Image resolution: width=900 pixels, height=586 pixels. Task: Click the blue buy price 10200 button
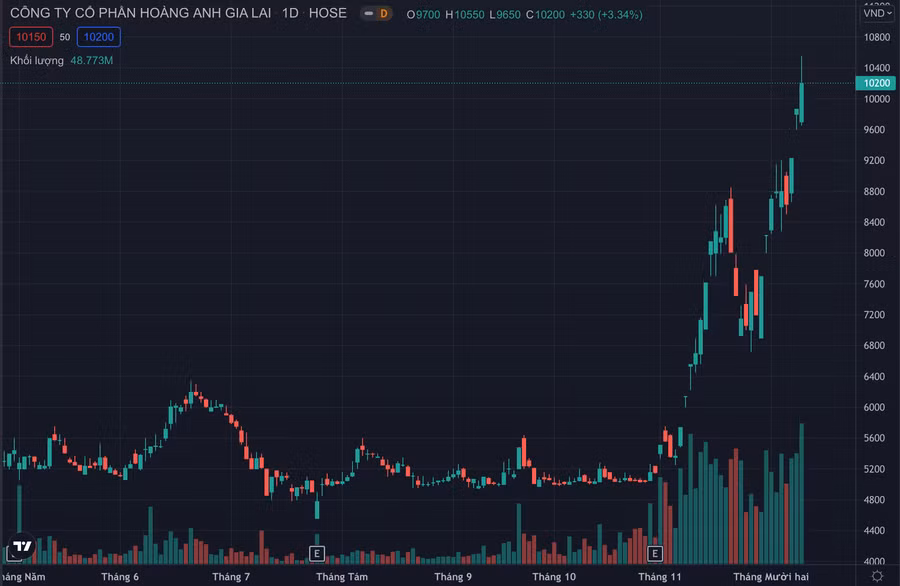pyautogui.click(x=98, y=37)
